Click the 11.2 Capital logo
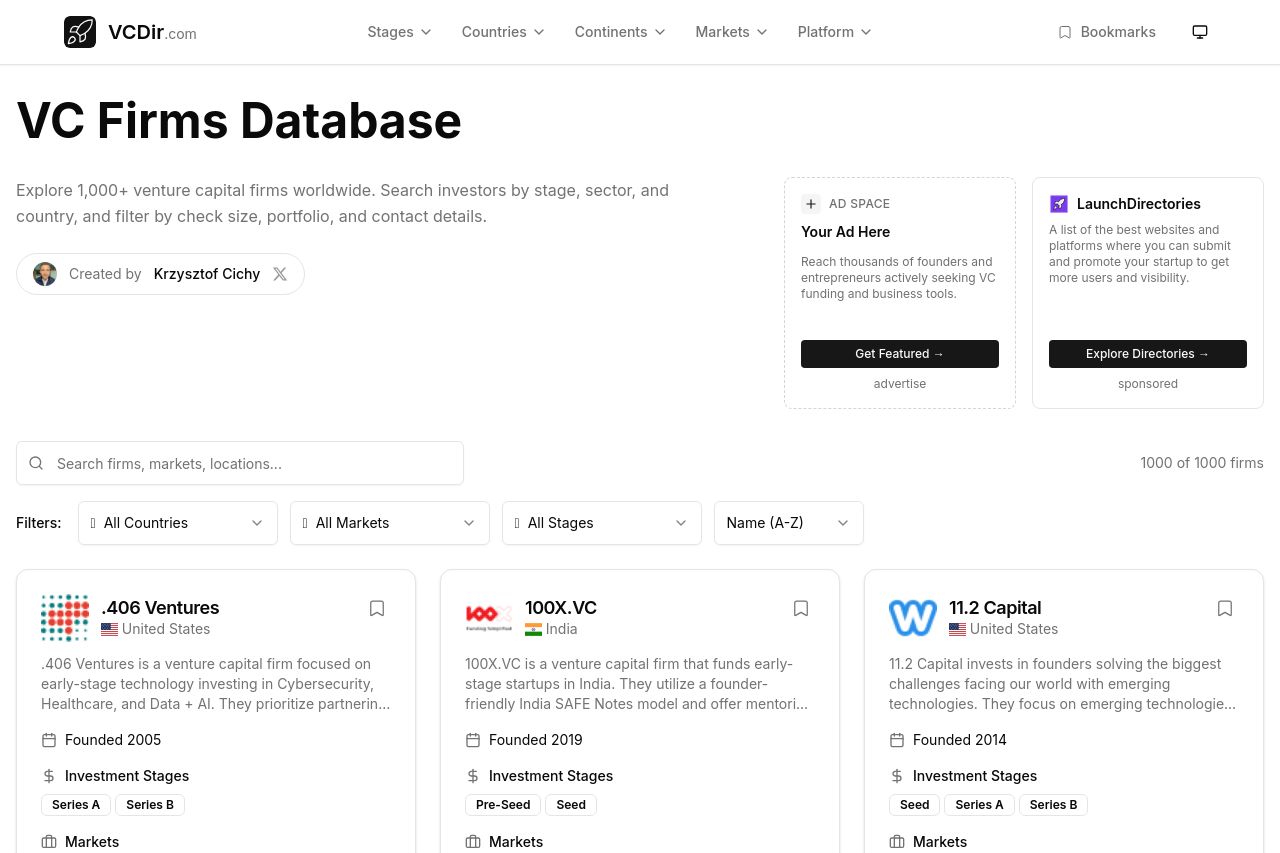The width and height of the screenshot is (1280, 853). 913,618
